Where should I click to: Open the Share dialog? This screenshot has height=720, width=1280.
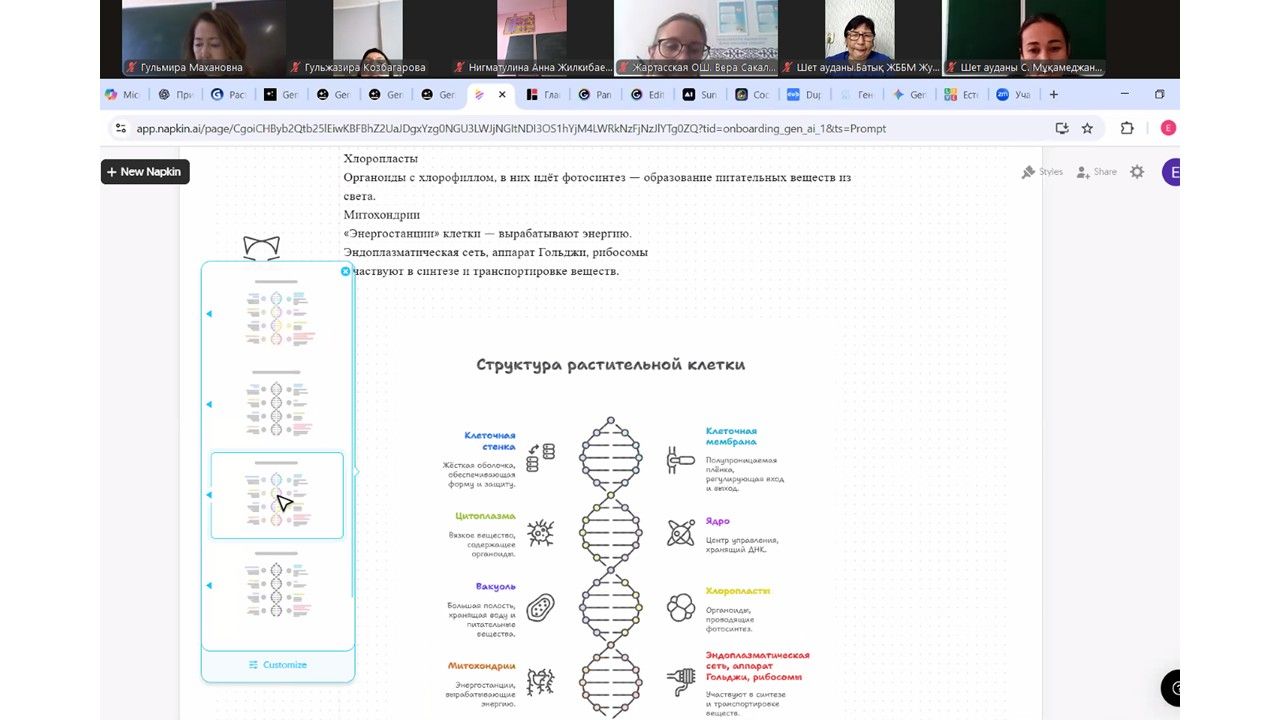point(1096,172)
